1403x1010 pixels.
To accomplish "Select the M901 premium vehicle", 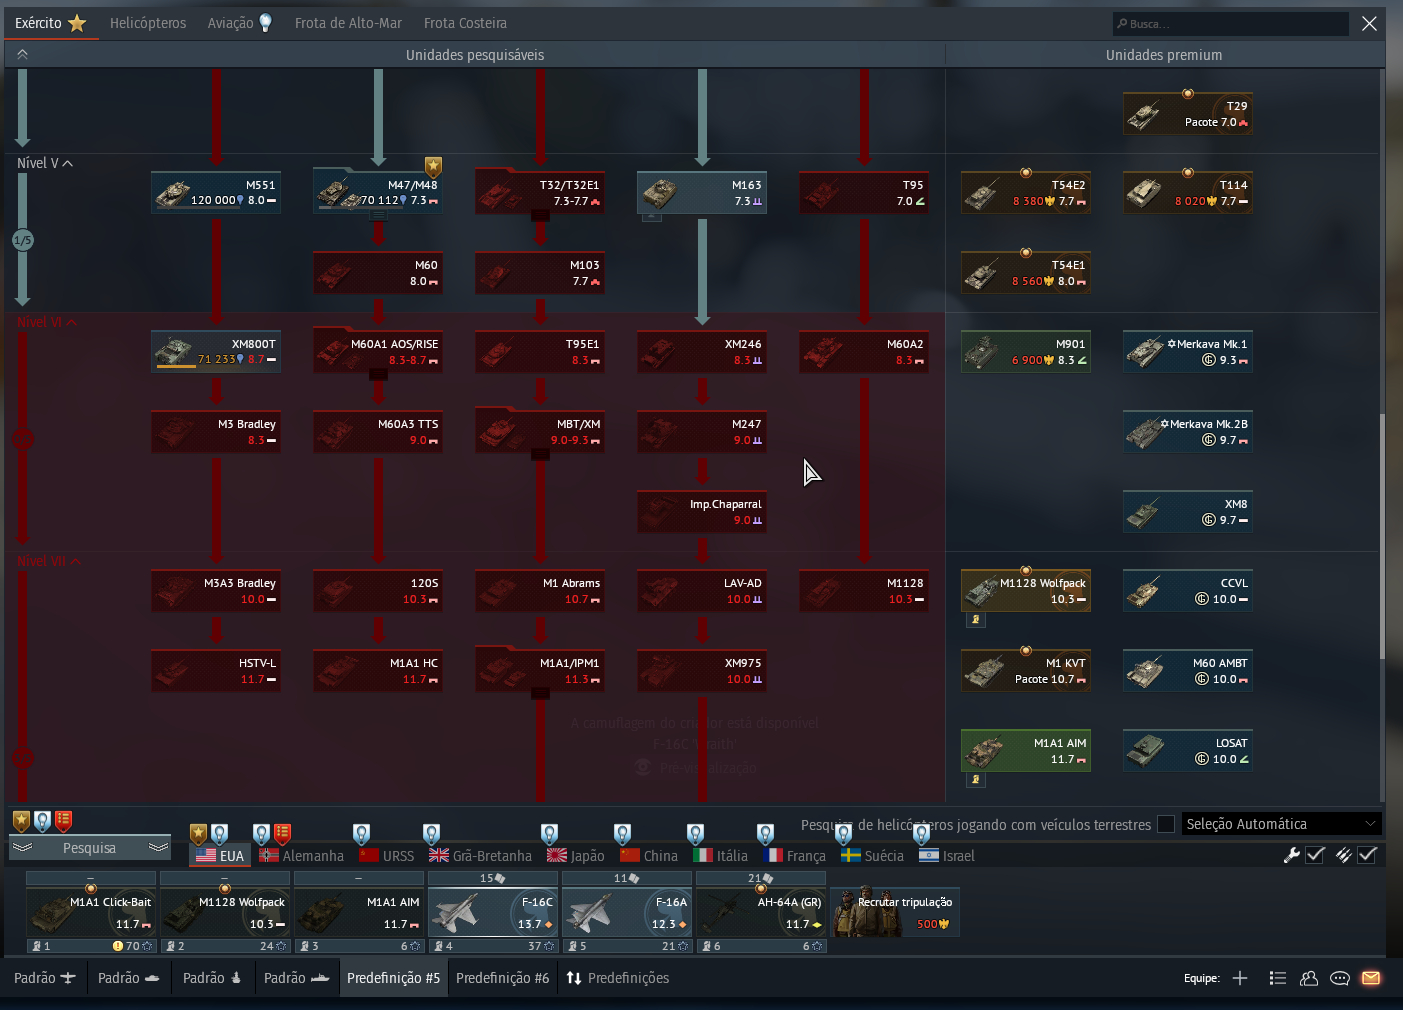I will 1026,351.
